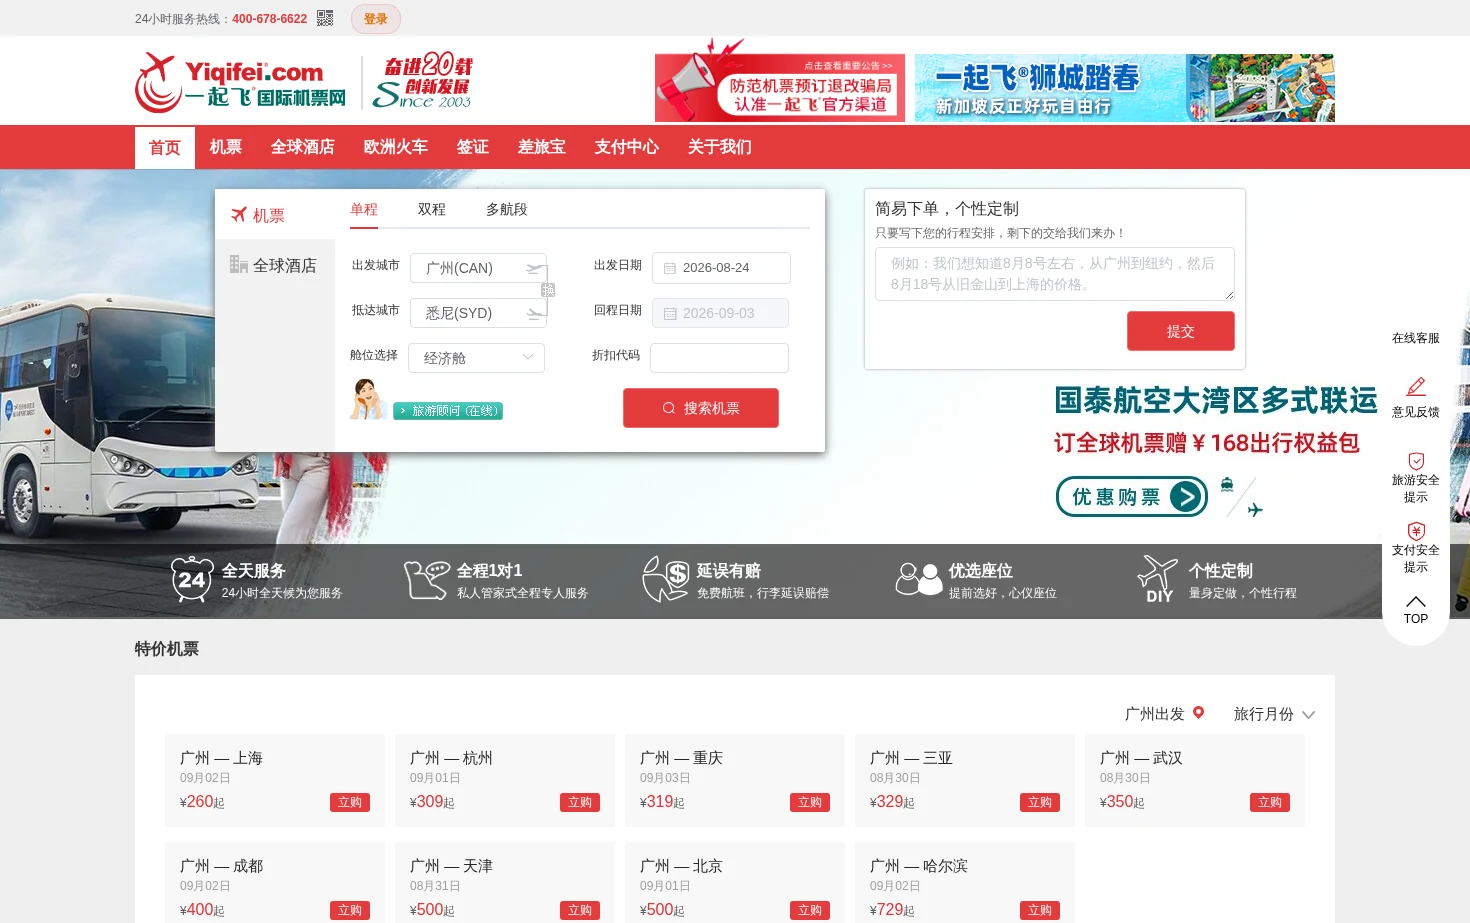1470x923 pixels.
Task: Open the payment safety shield icon 支付安全提示
Action: [1416, 531]
